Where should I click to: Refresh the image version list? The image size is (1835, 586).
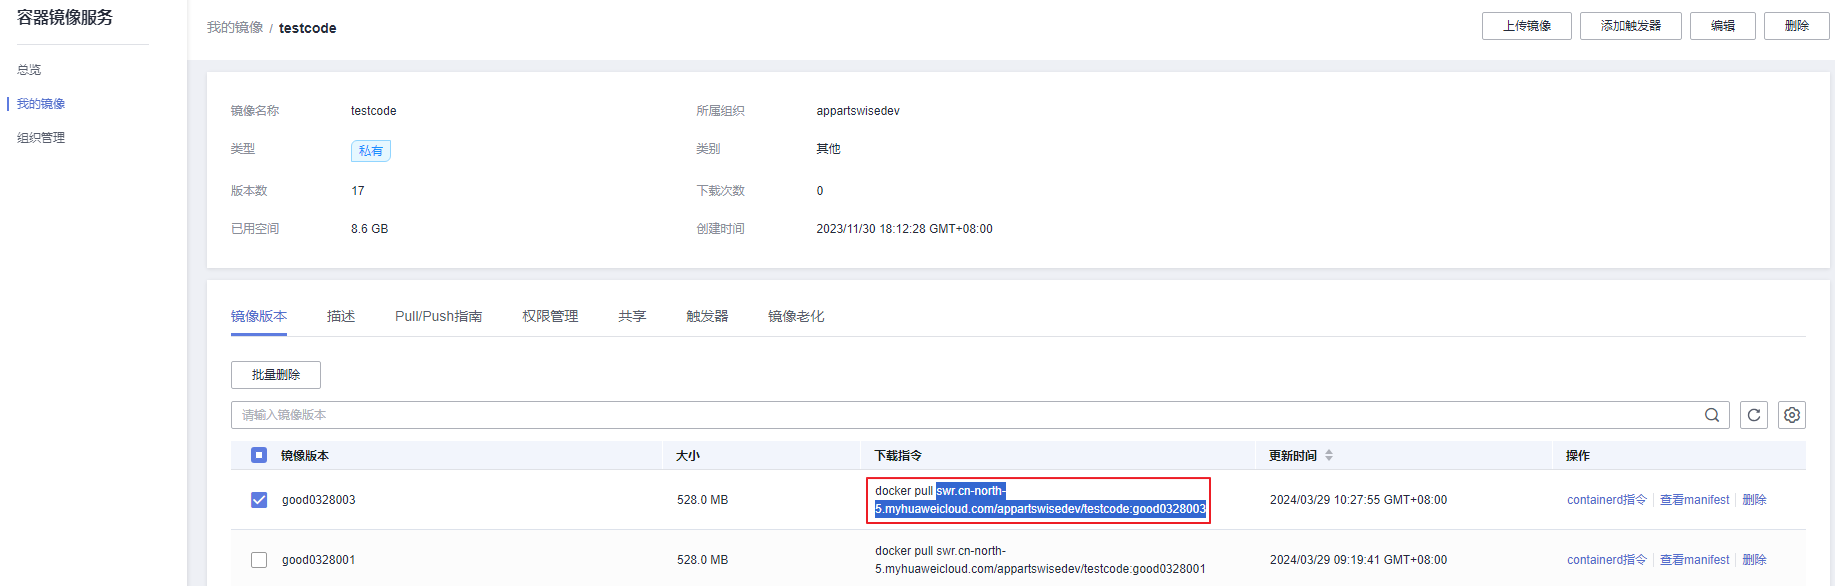1753,415
